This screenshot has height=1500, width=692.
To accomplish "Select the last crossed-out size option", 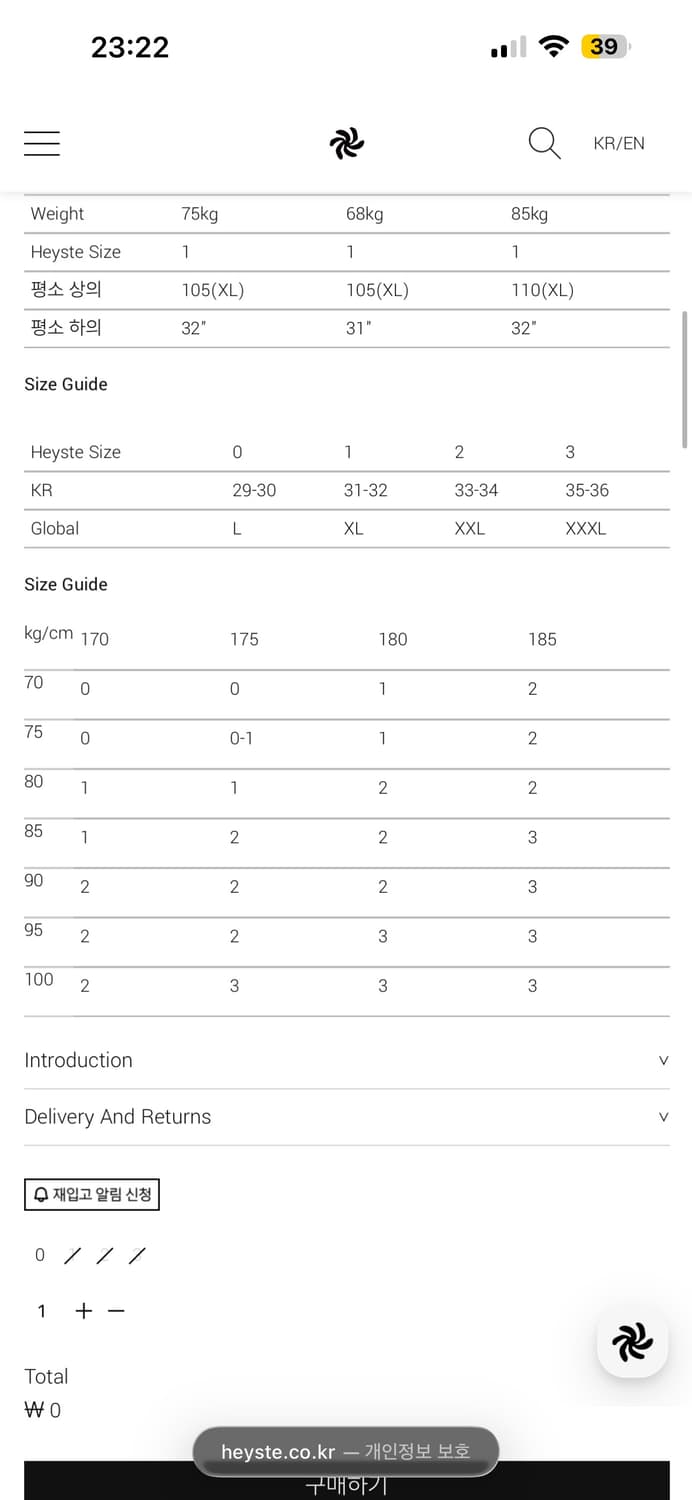I will coord(137,1256).
